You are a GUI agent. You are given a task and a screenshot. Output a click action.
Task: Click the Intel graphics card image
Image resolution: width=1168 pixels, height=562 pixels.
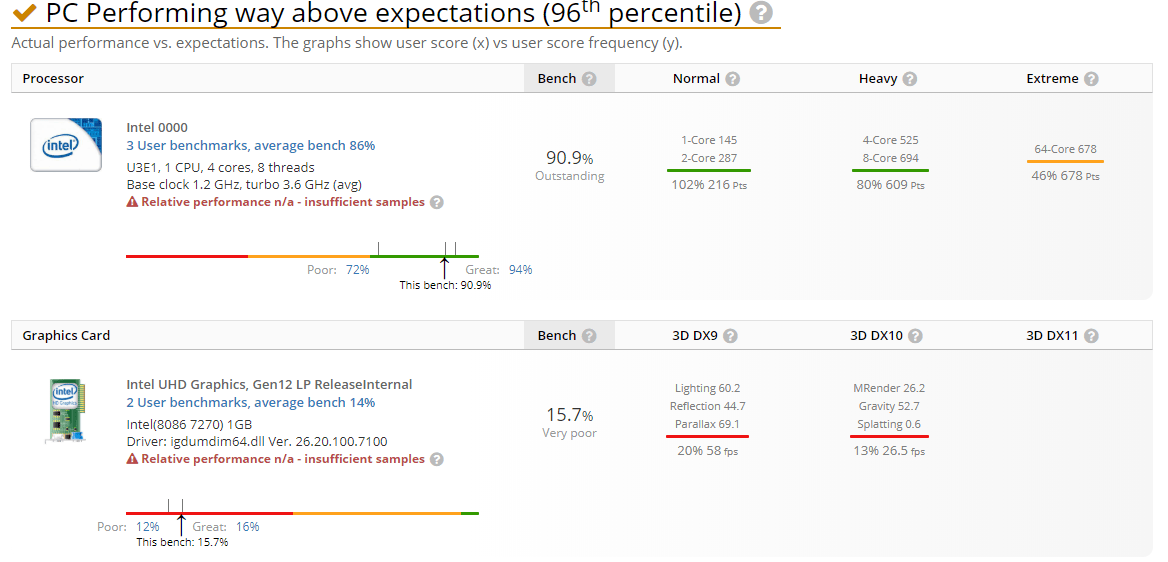pos(66,410)
